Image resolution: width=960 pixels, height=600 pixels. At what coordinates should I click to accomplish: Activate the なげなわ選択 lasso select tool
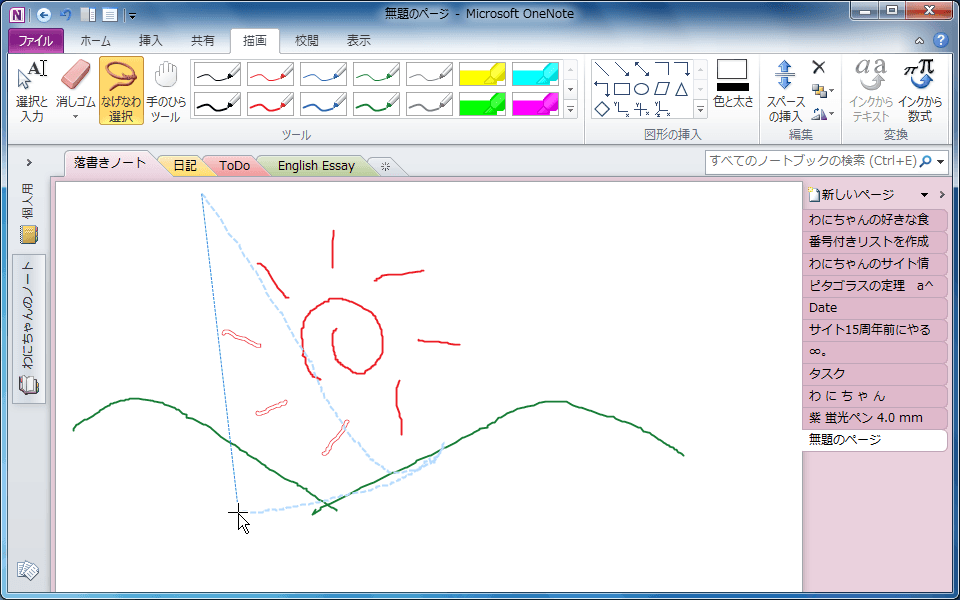point(121,91)
